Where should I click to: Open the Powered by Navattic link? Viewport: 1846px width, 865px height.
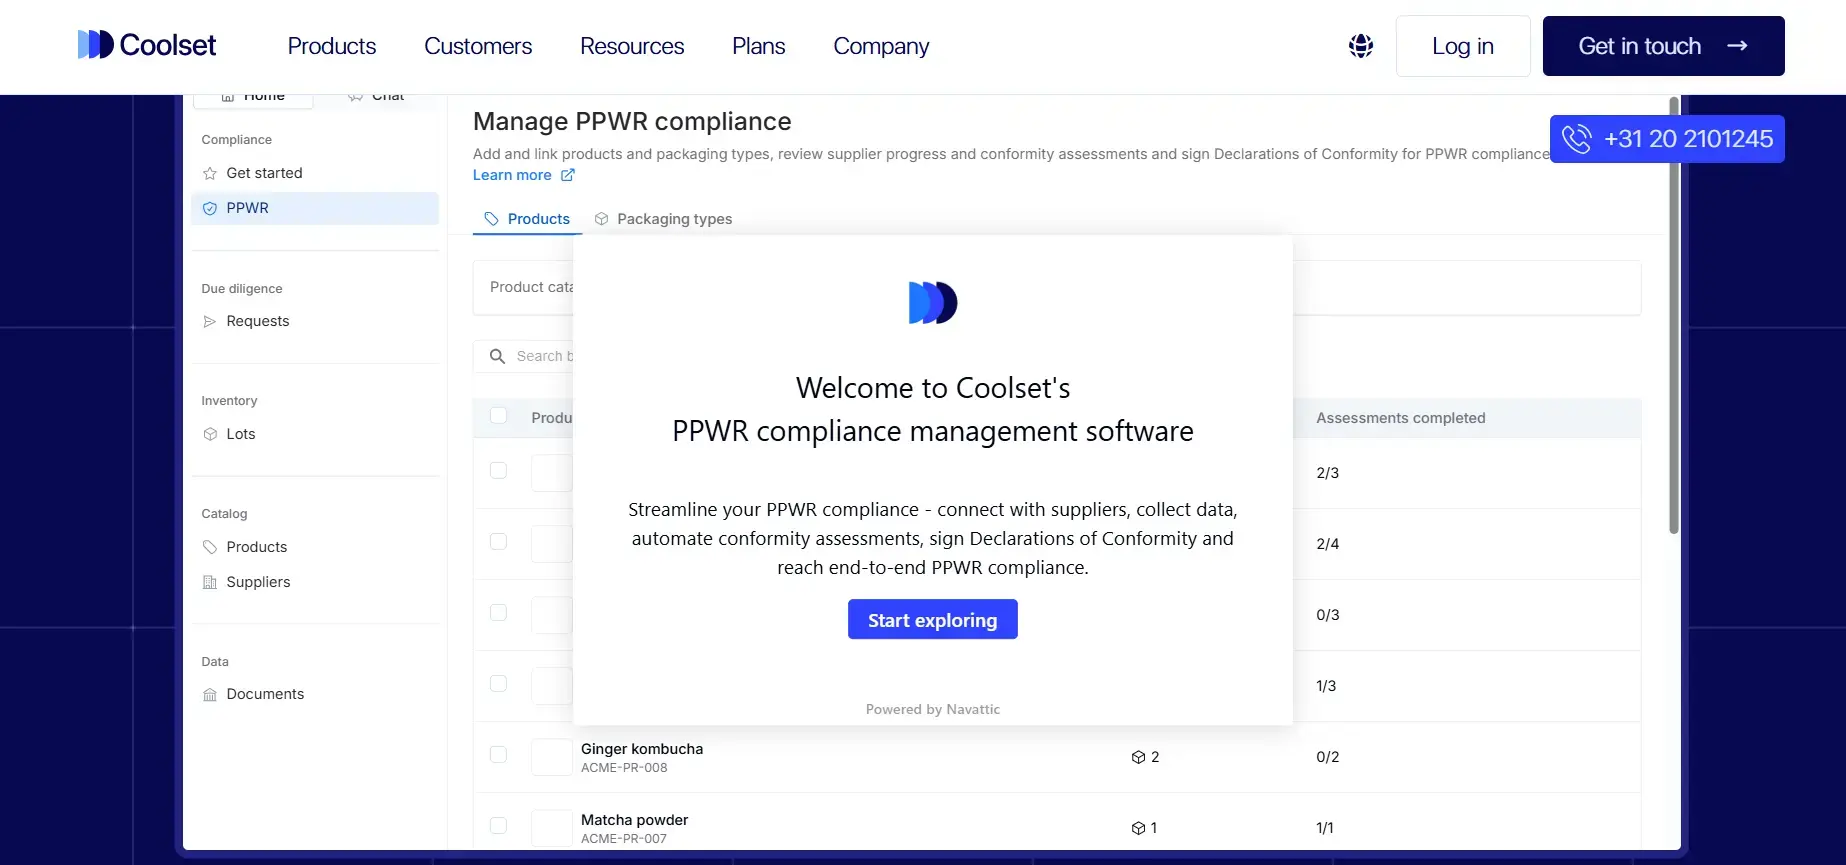pyautogui.click(x=933, y=710)
